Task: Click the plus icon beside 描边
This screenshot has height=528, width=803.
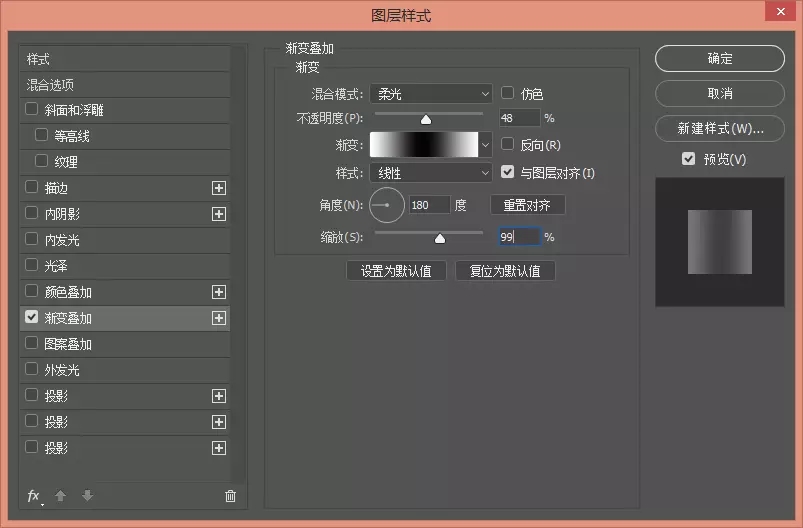Action: (x=219, y=188)
